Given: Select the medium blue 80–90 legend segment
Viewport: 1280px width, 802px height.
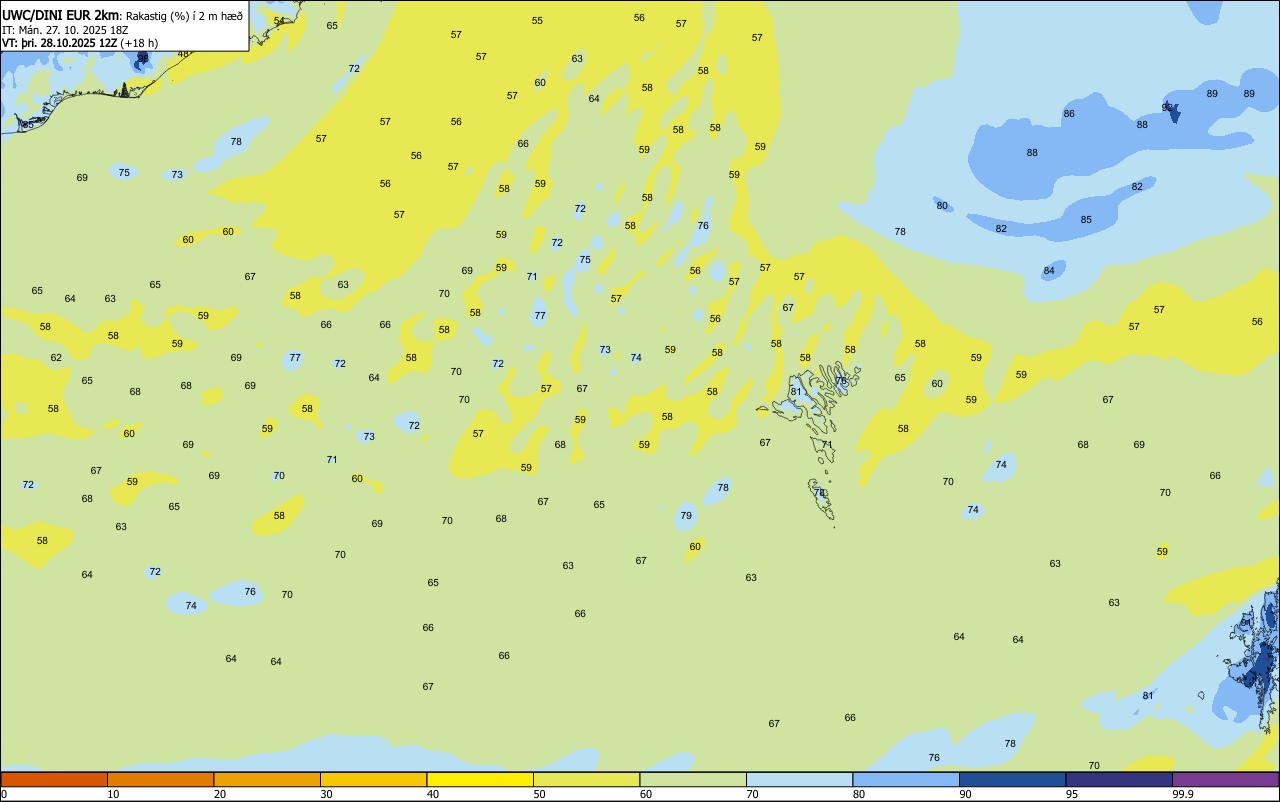Looking at the screenshot, I should [x=906, y=779].
